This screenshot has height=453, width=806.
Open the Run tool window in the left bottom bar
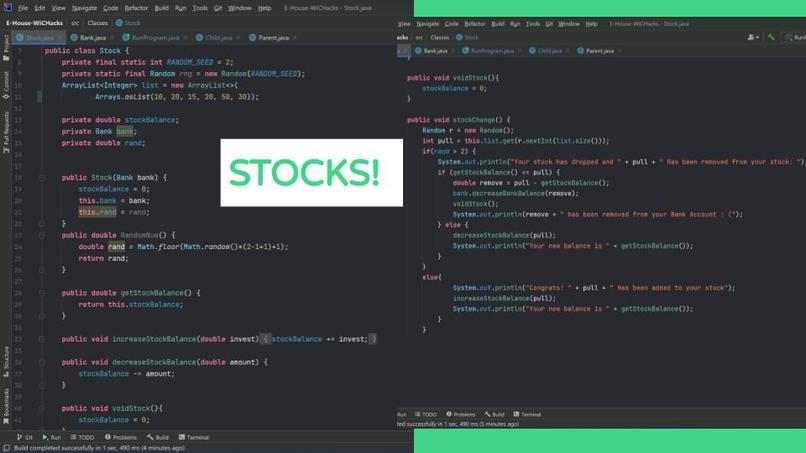pyautogui.click(x=51, y=438)
